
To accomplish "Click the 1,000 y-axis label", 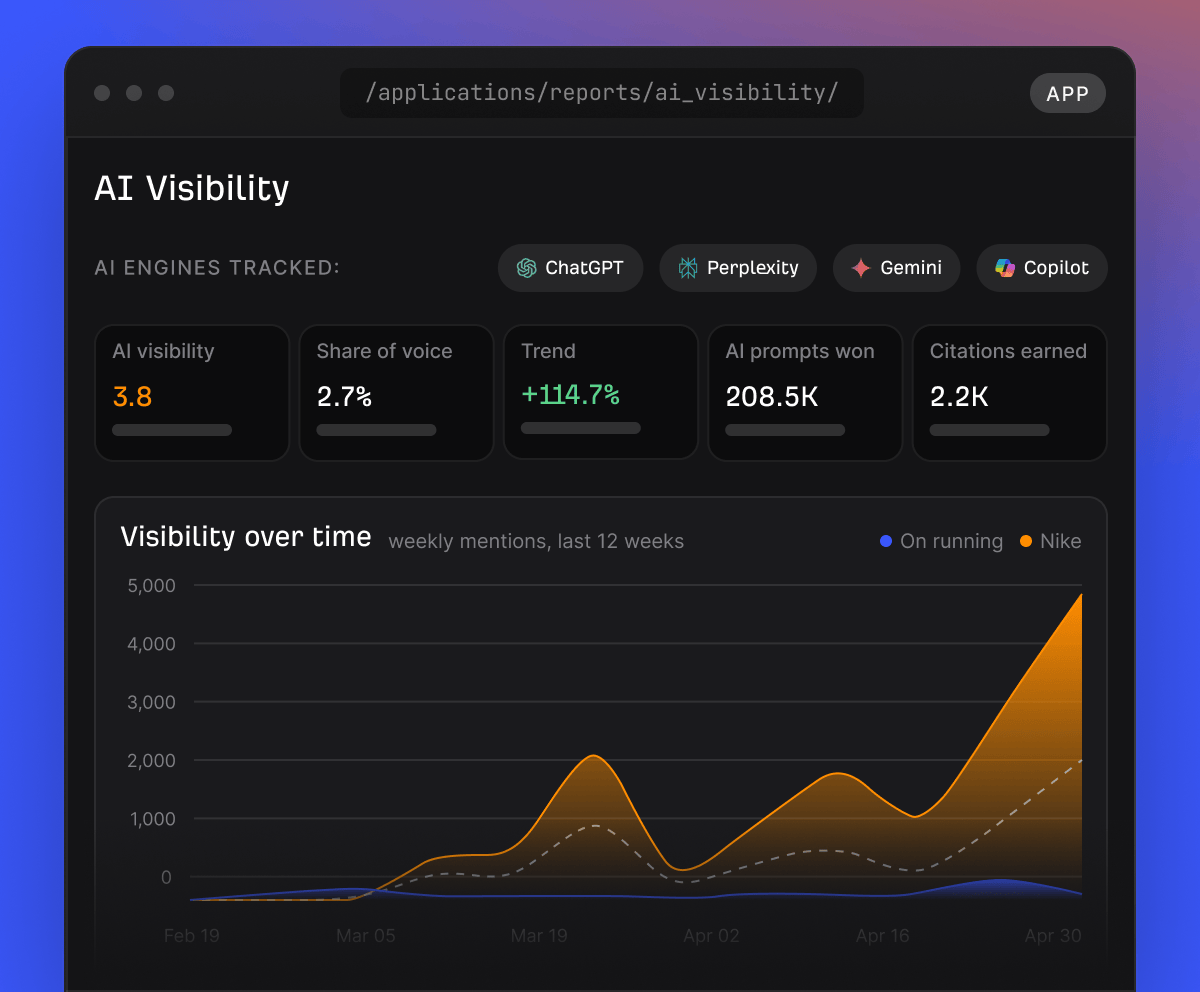I will point(151,819).
